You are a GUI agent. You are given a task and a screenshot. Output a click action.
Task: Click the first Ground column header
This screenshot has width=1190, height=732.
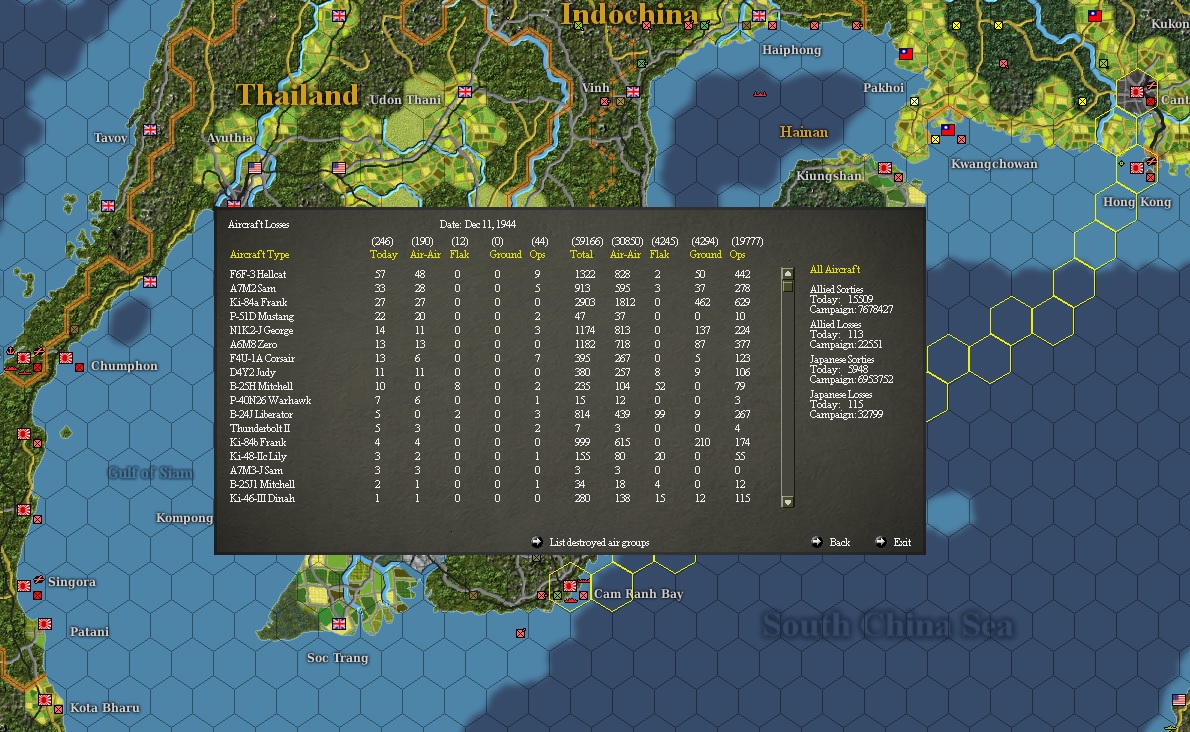point(505,255)
